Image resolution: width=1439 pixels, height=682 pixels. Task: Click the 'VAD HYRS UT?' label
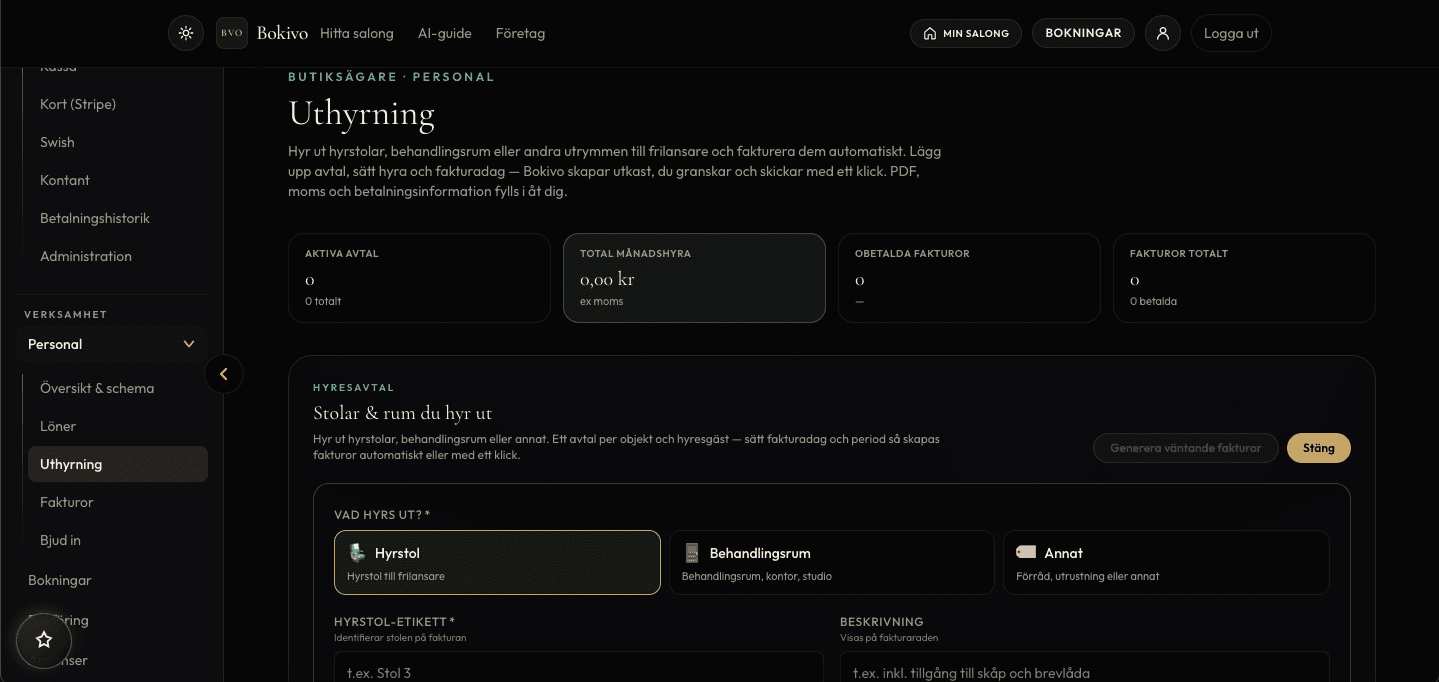click(382, 514)
